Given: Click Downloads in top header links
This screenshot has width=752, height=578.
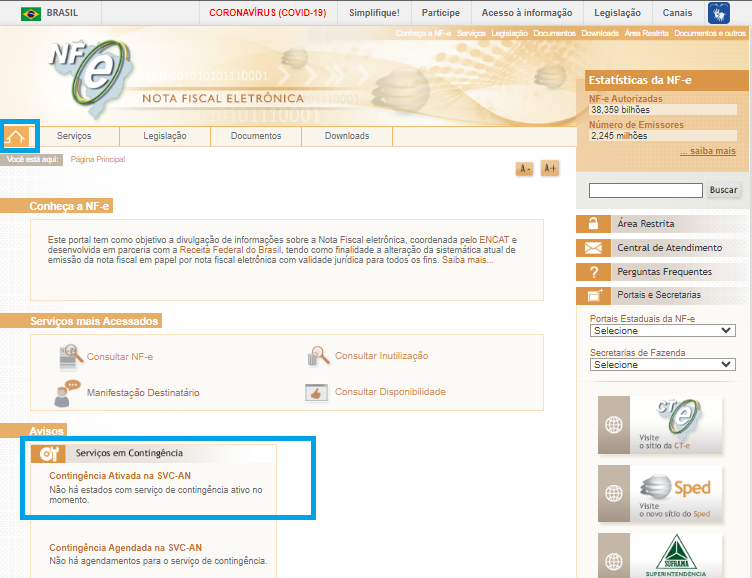Looking at the screenshot, I should (600, 33).
